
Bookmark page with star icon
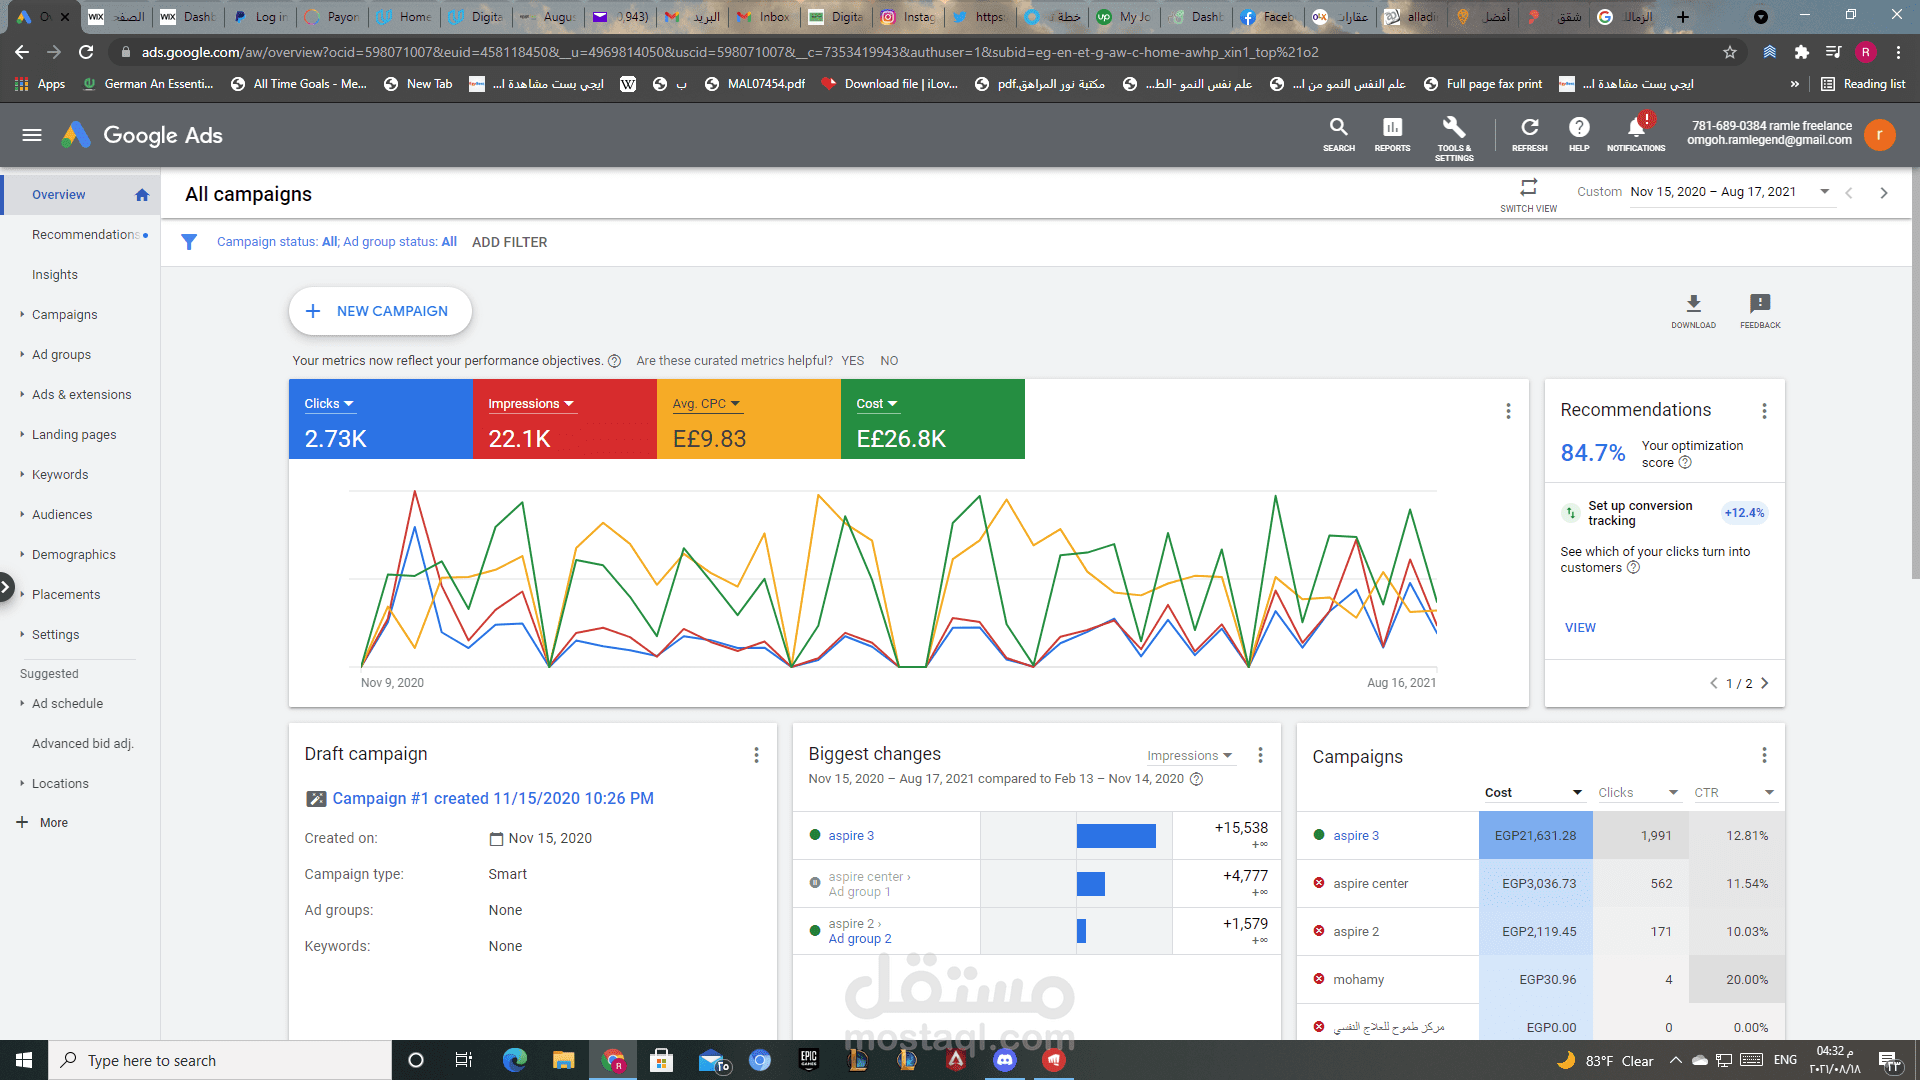[1730, 52]
